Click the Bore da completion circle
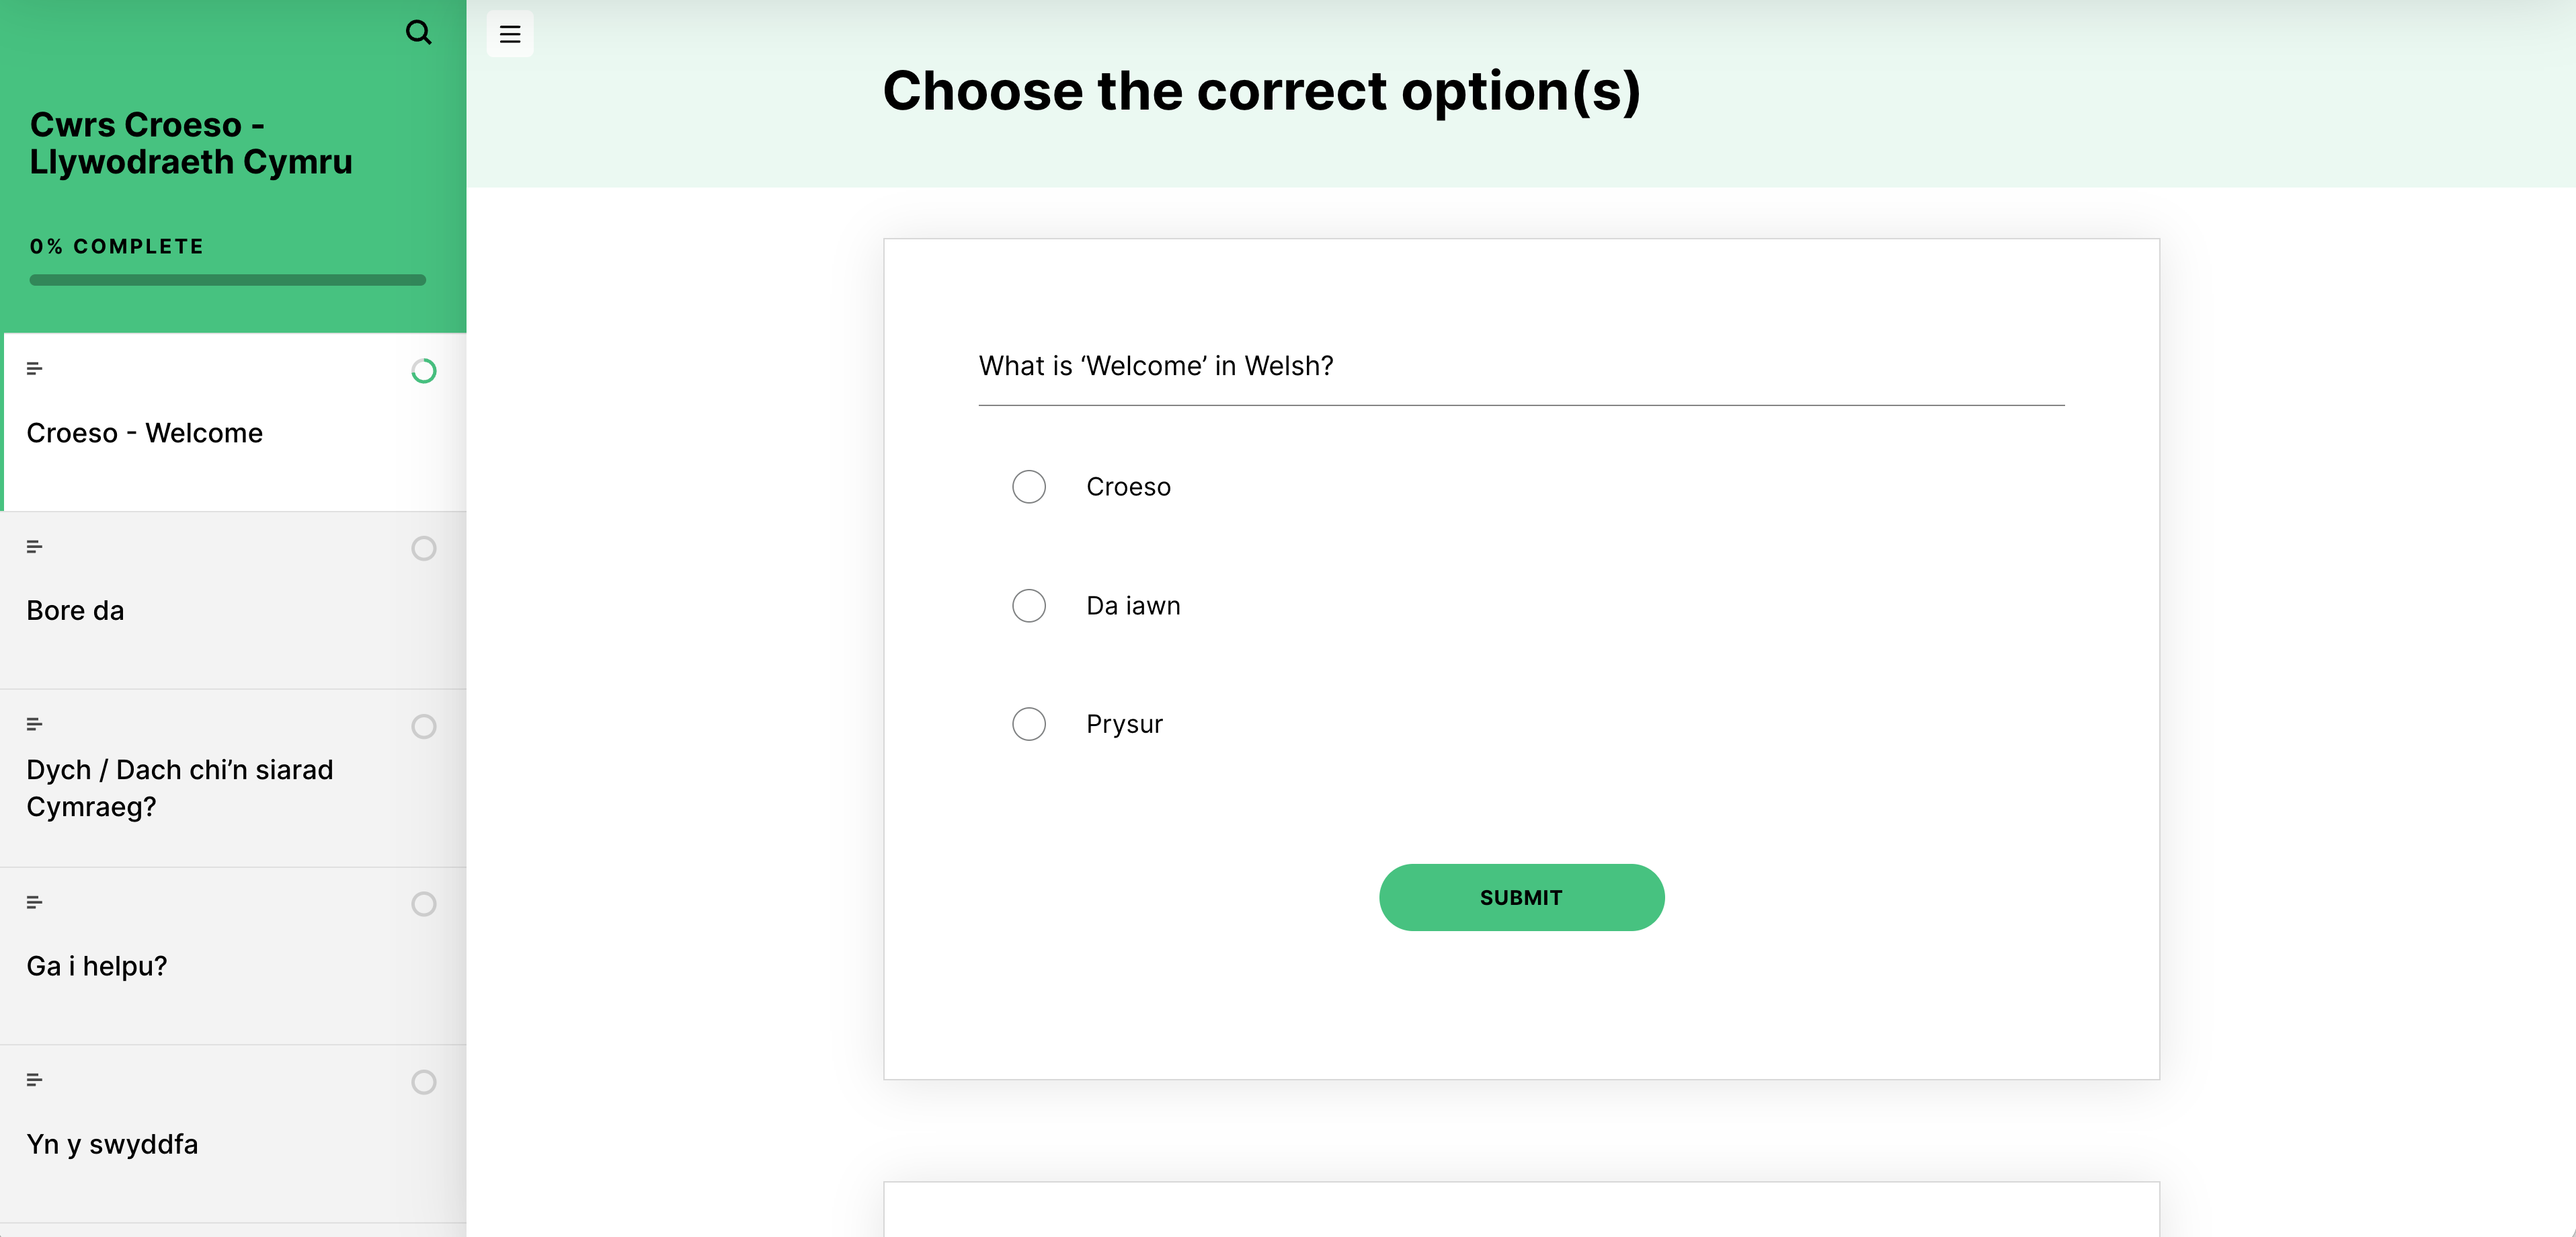This screenshot has height=1237, width=2576. point(423,548)
